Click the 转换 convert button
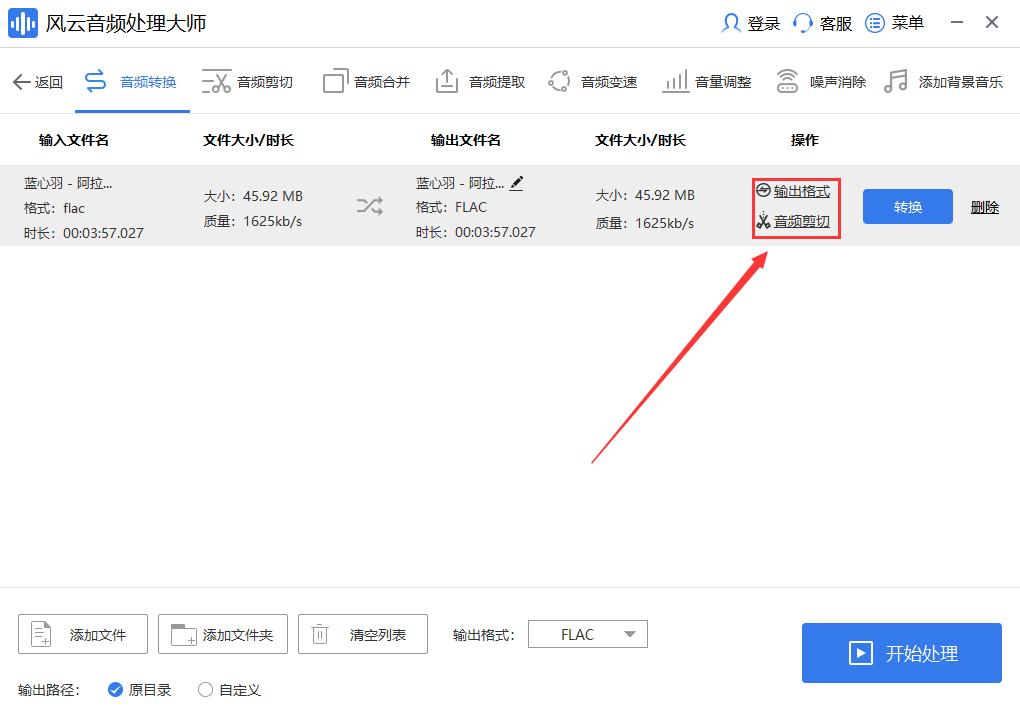 (906, 206)
